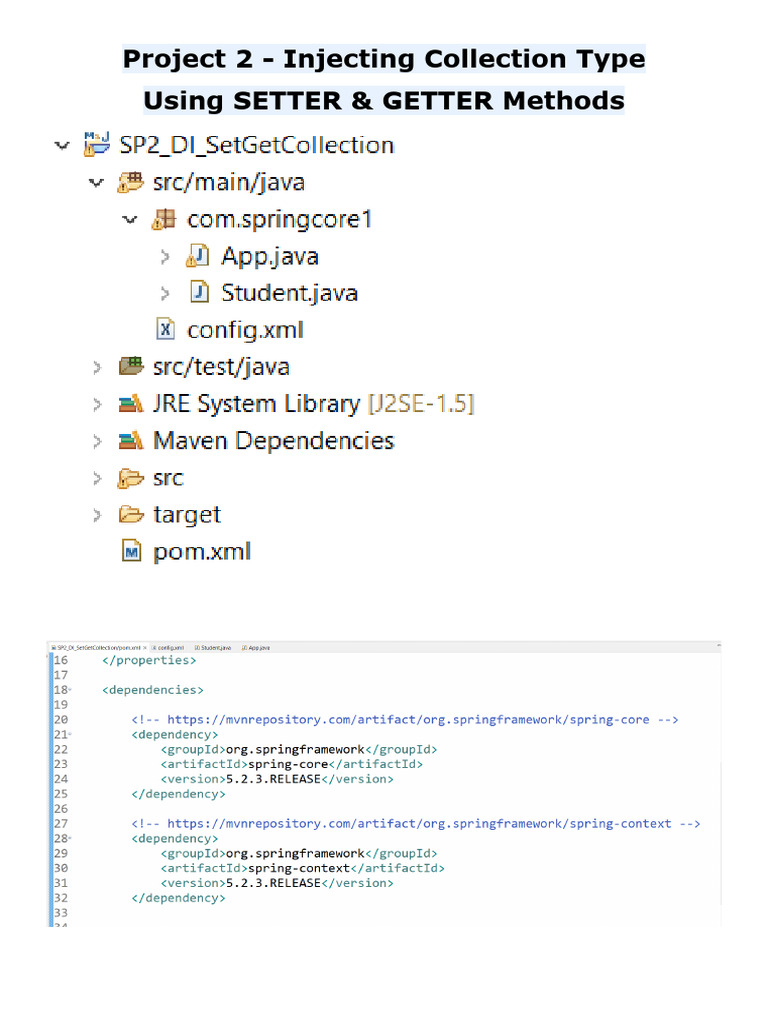Expand the Student.java node

coord(165,293)
